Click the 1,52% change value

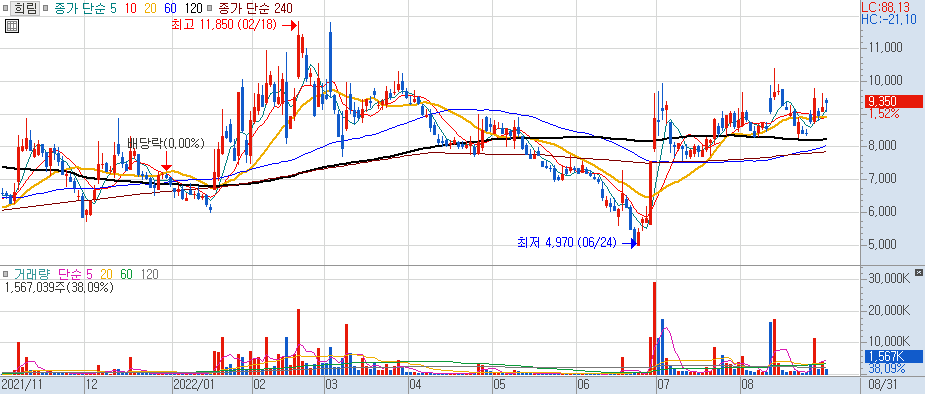pyautogui.click(x=883, y=113)
